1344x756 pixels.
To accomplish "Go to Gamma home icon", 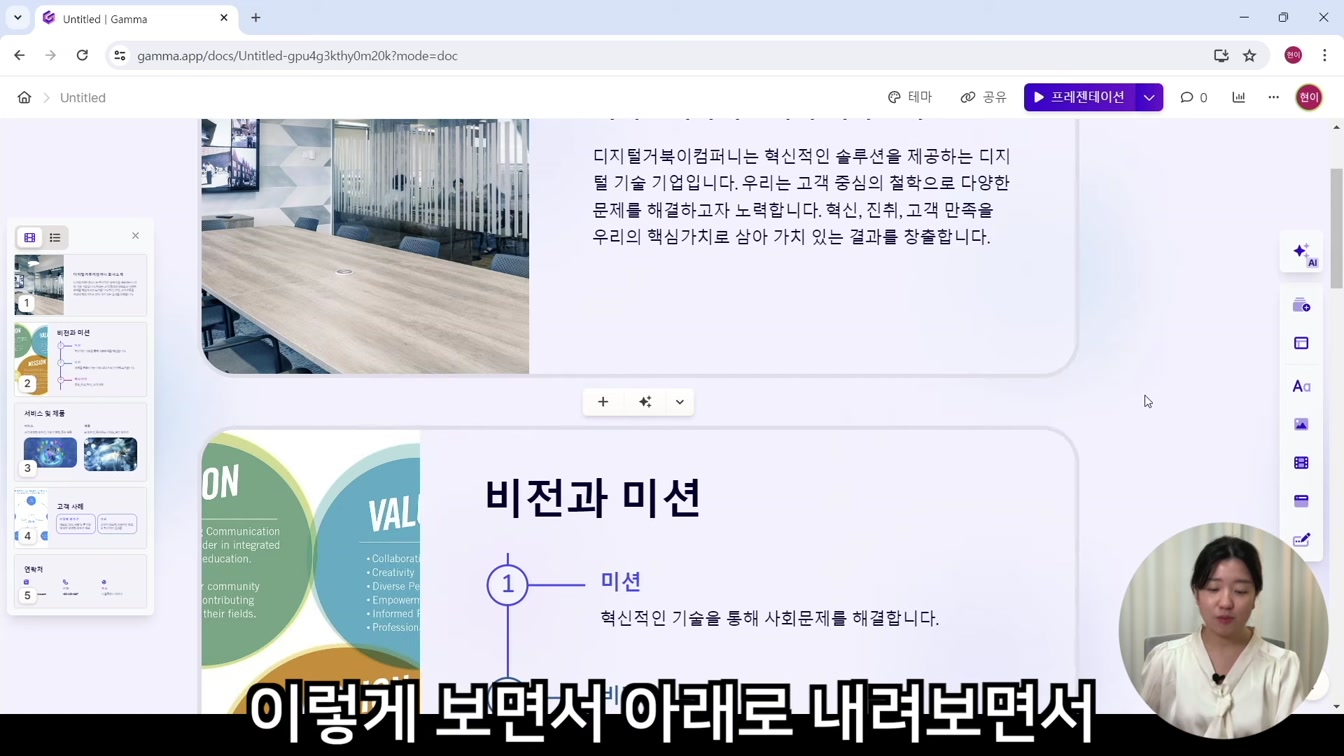I will pyautogui.click(x=24, y=98).
